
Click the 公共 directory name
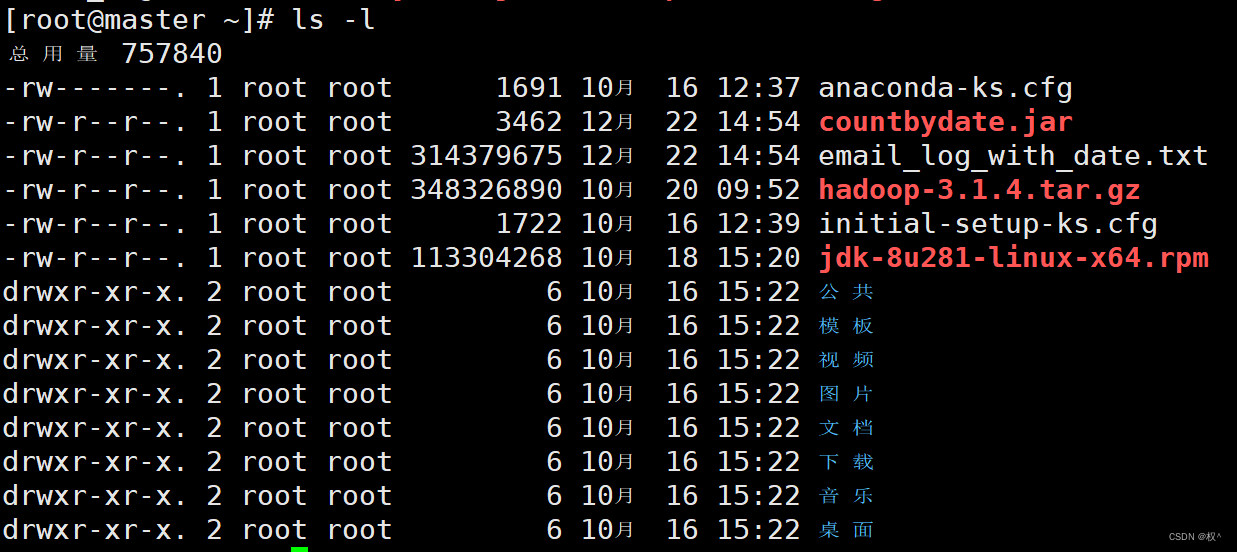(x=846, y=292)
